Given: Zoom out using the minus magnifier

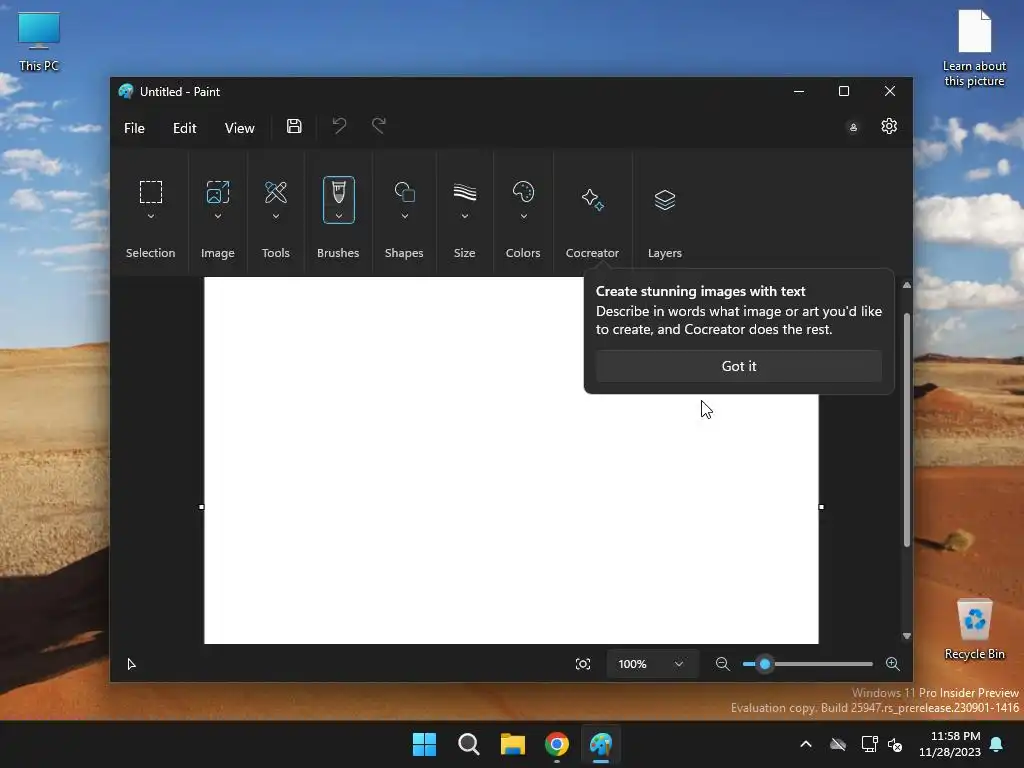Looking at the screenshot, I should click(722, 664).
